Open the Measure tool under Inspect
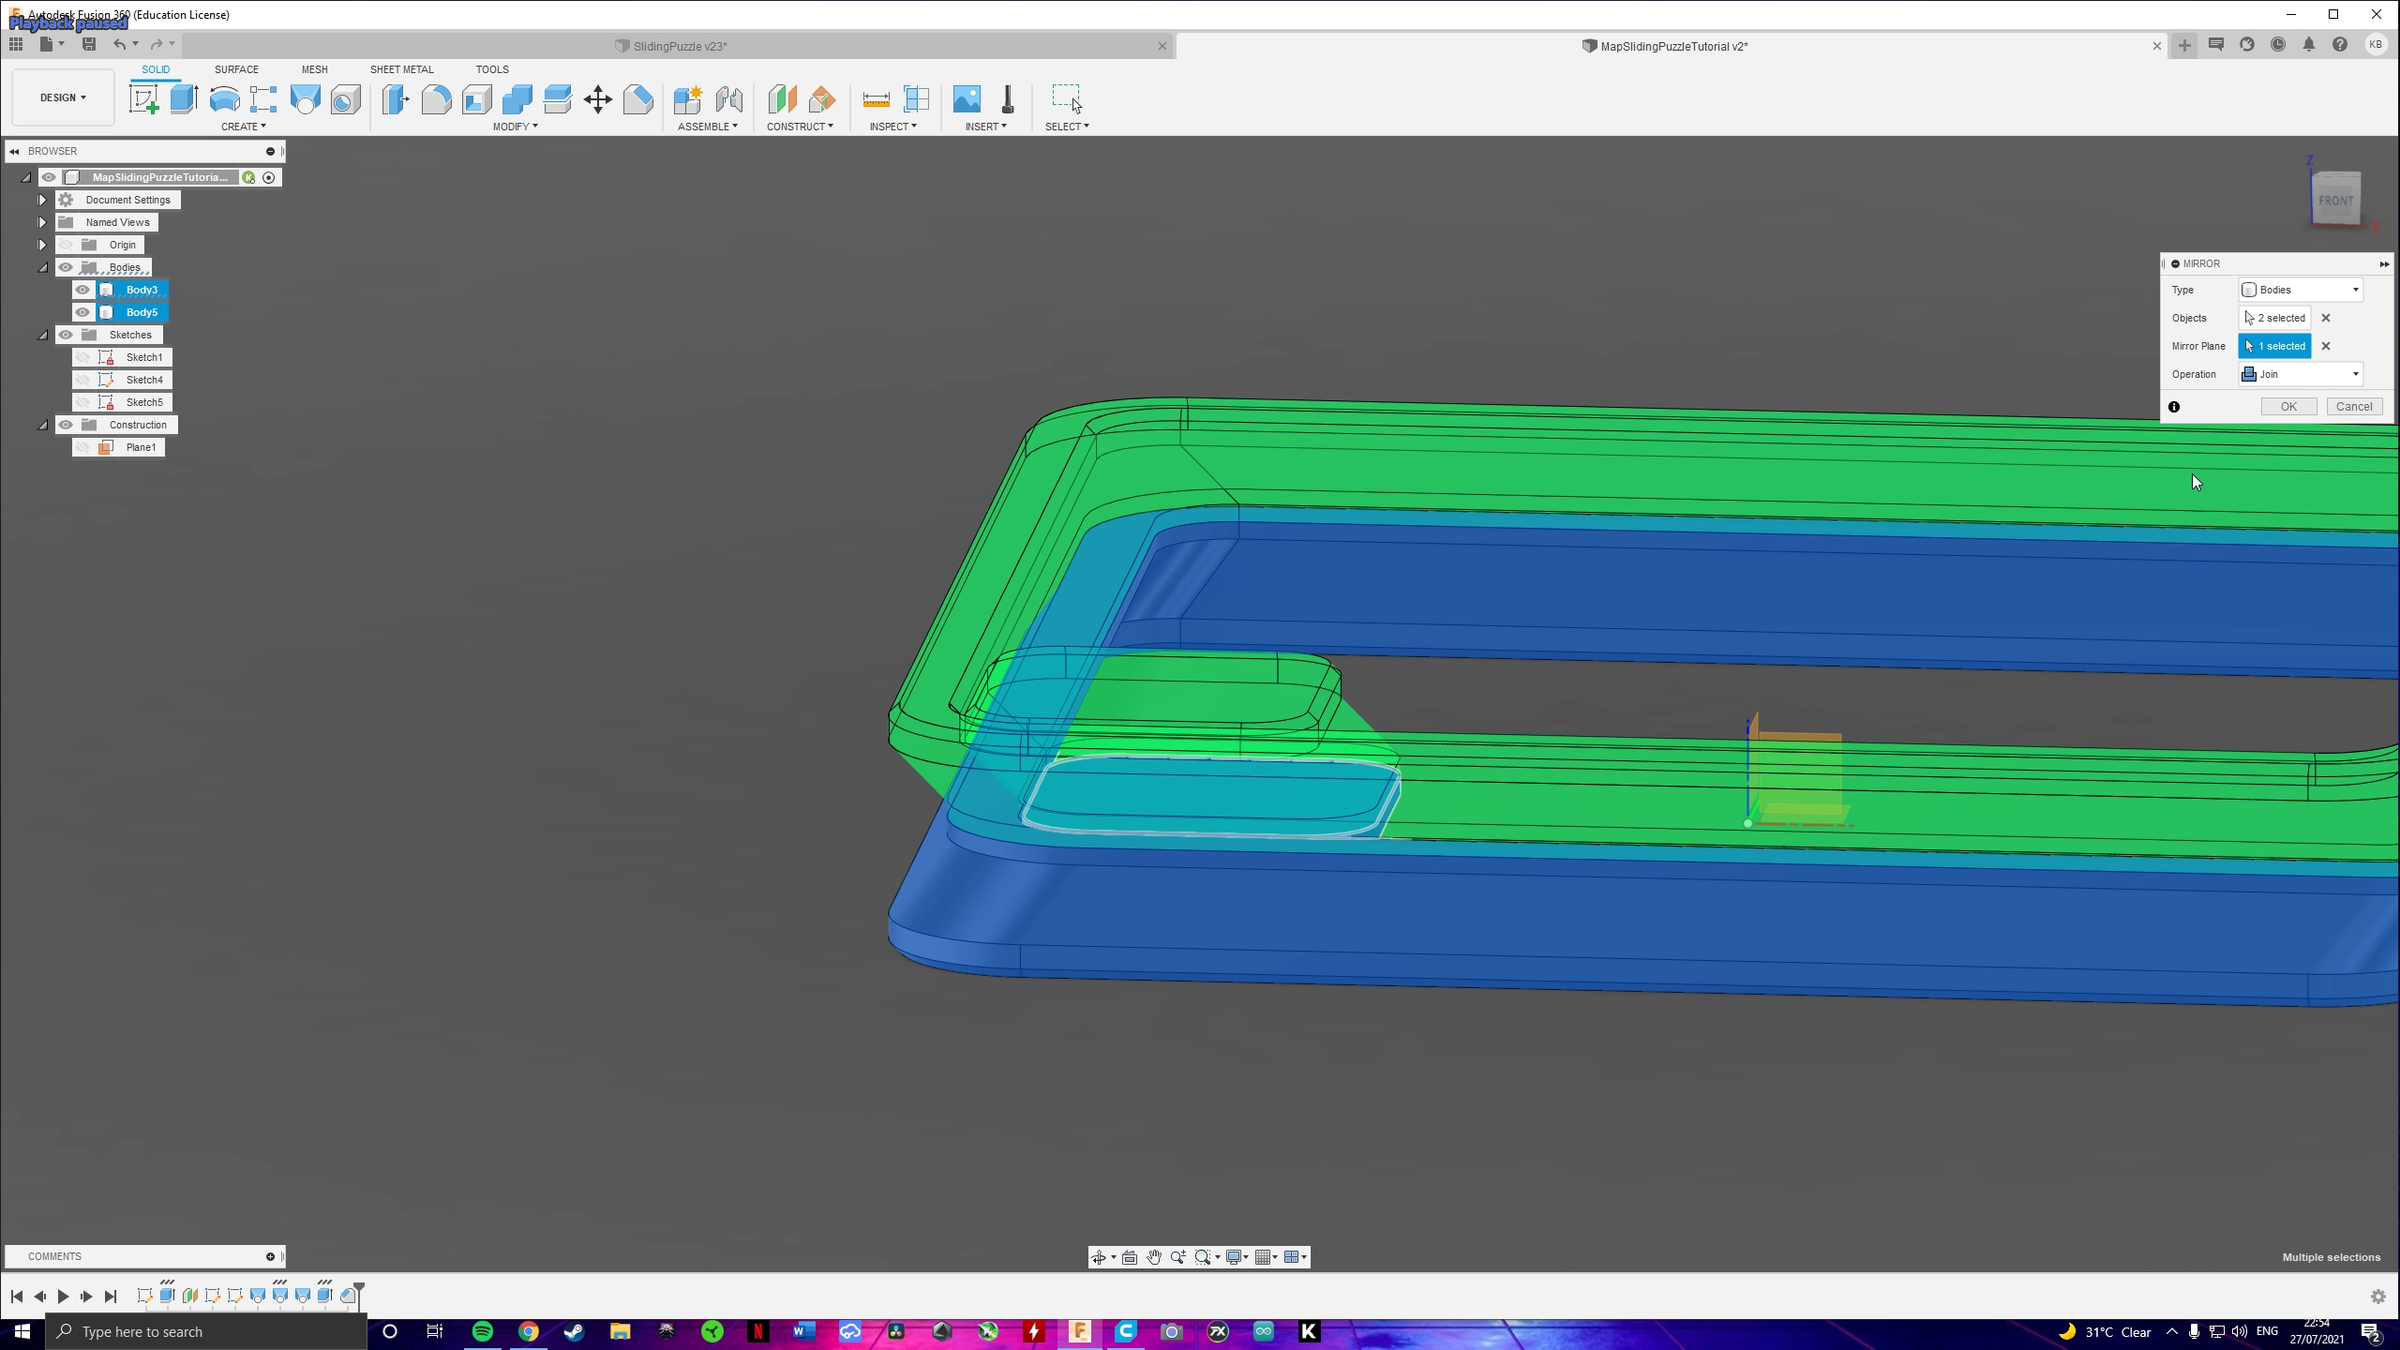This screenshot has width=2400, height=1350. (x=877, y=98)
